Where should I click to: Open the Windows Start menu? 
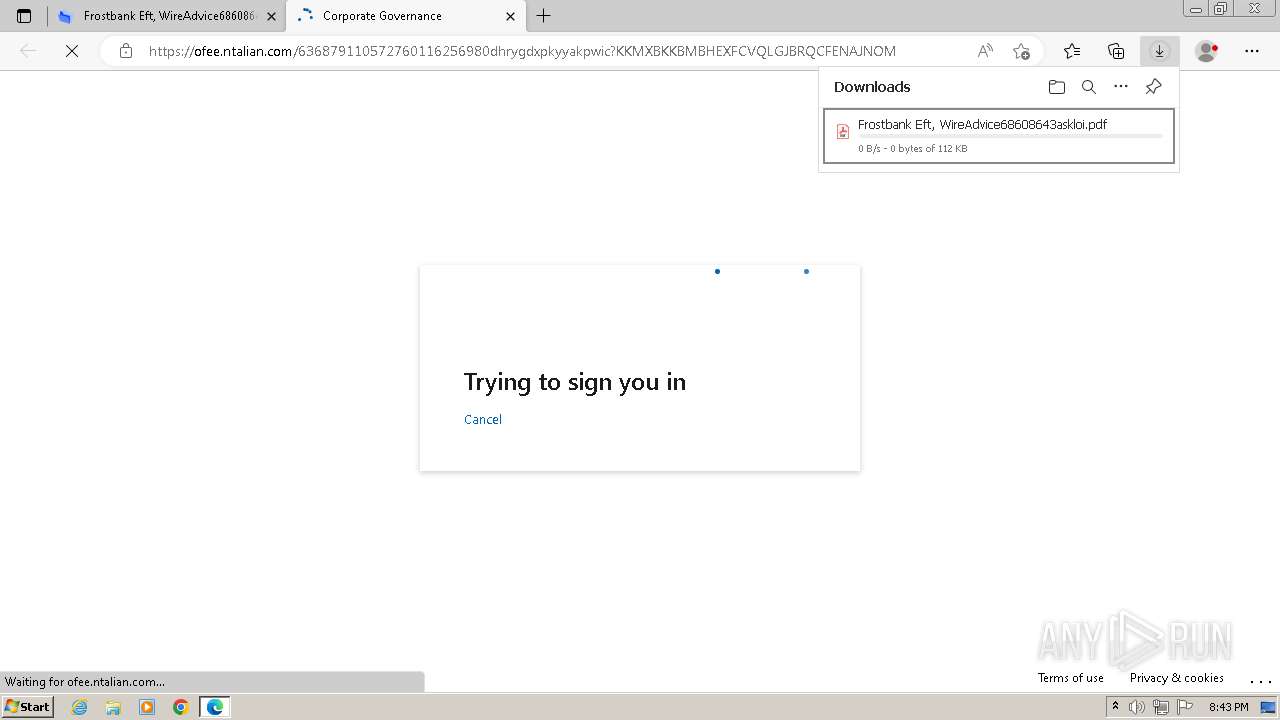(27, 707)
